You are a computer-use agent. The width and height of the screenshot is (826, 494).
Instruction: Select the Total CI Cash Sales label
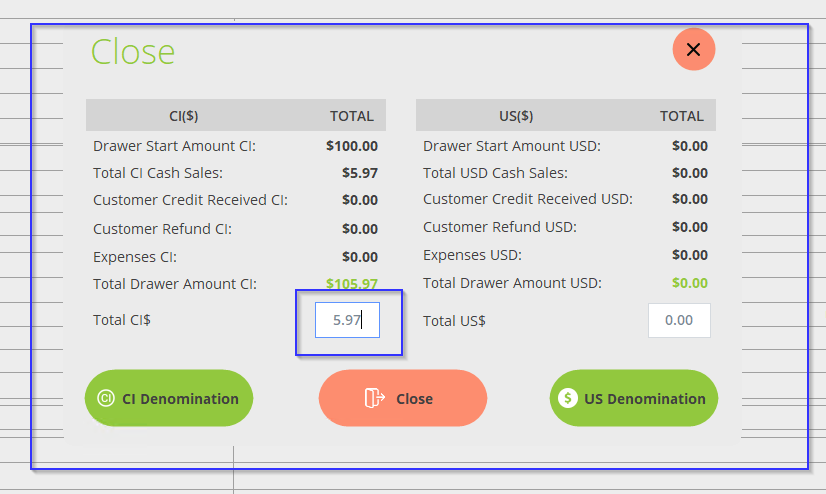pos(158,173)
